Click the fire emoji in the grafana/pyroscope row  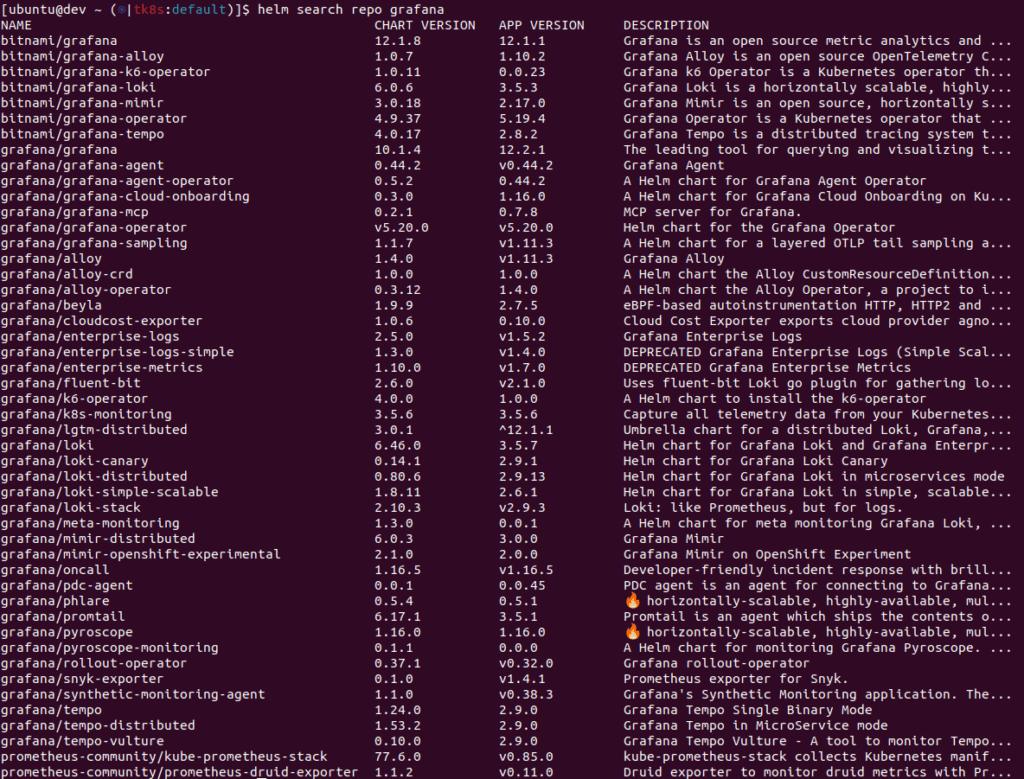click(x=631, y=632)
